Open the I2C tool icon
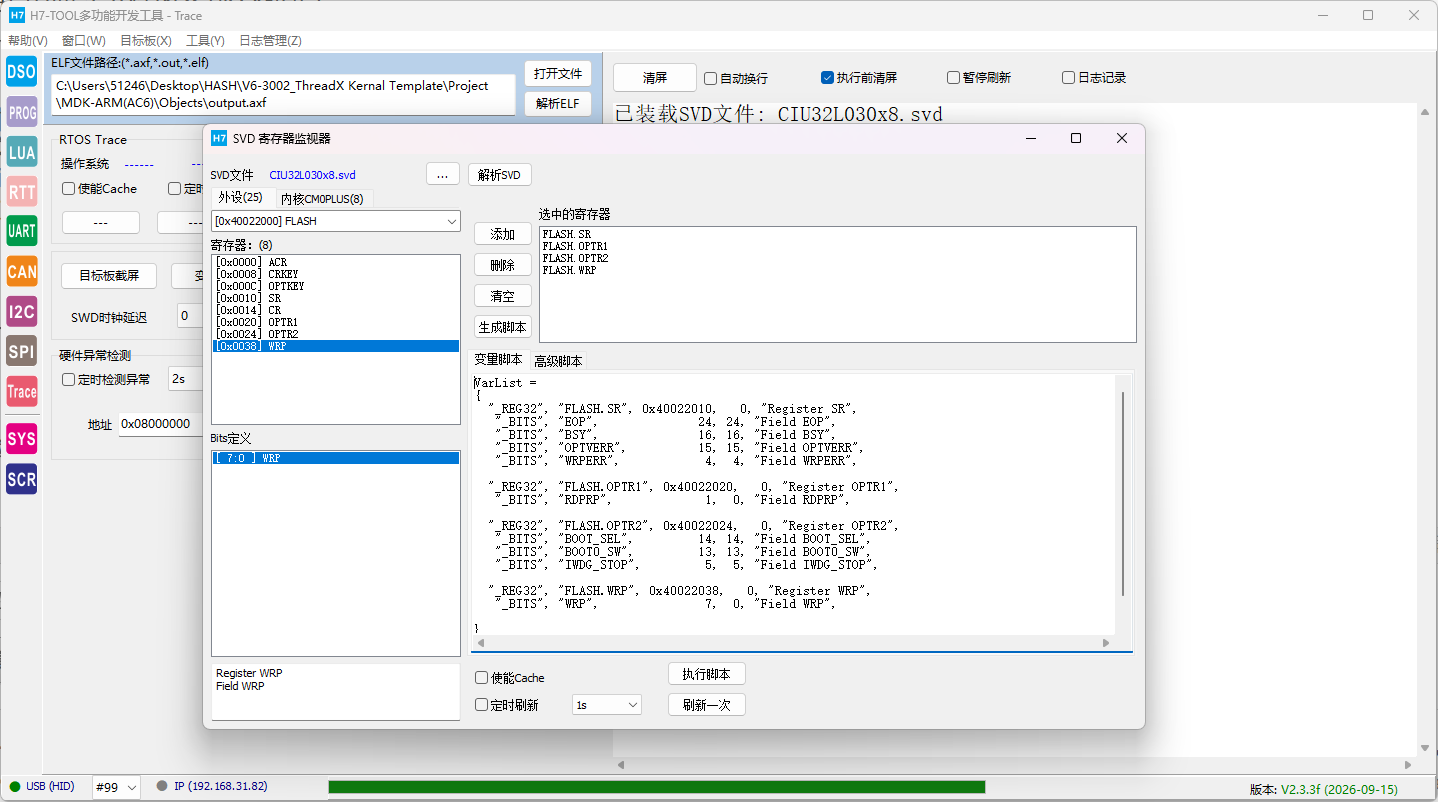 (x=21, y=312)
